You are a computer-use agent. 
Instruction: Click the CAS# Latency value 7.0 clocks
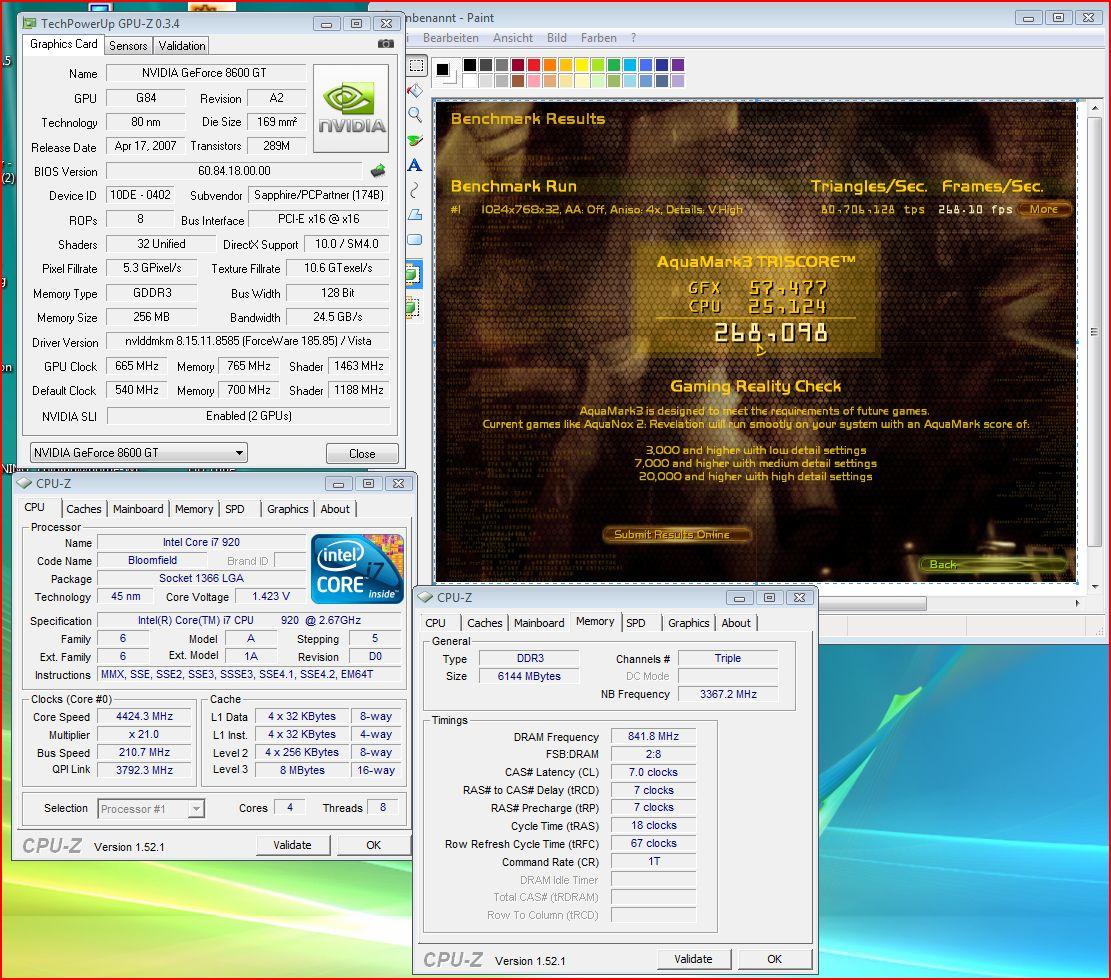(653, 772)
